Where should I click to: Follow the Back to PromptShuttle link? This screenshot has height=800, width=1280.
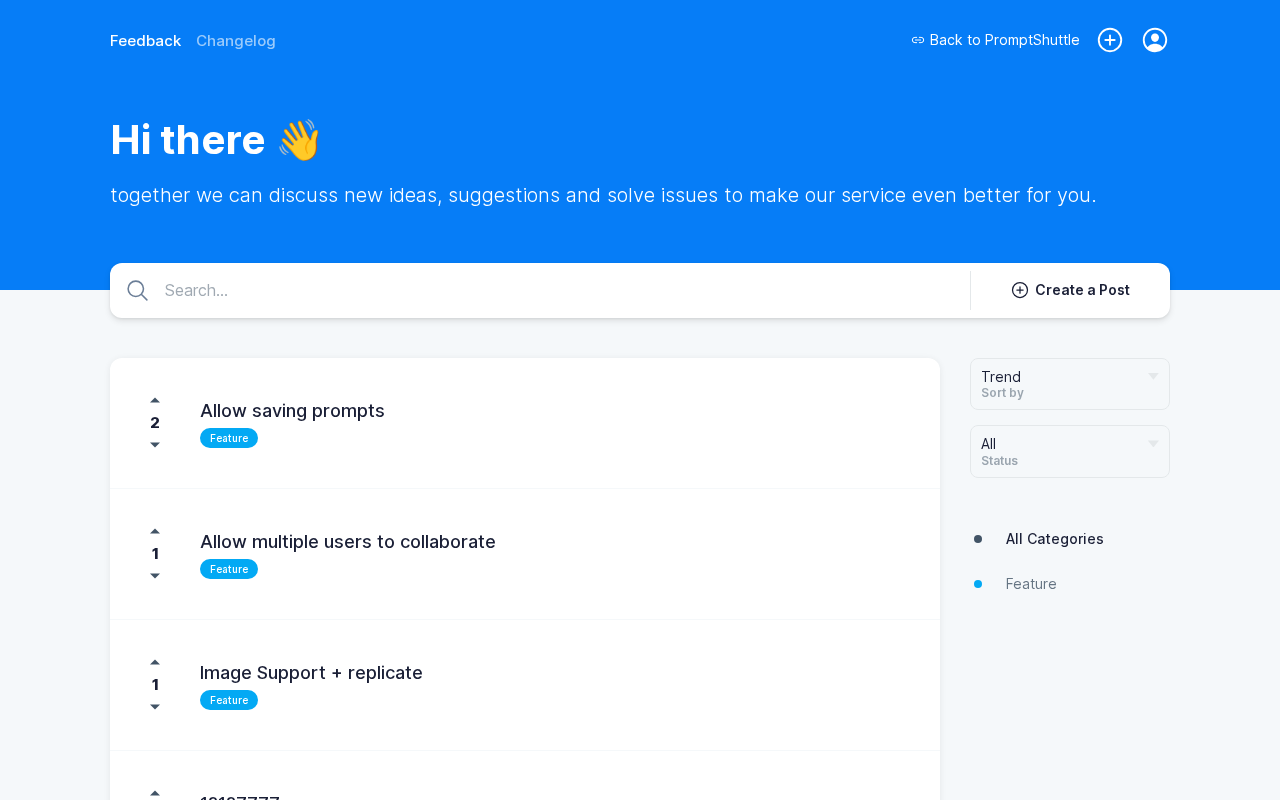995,40
